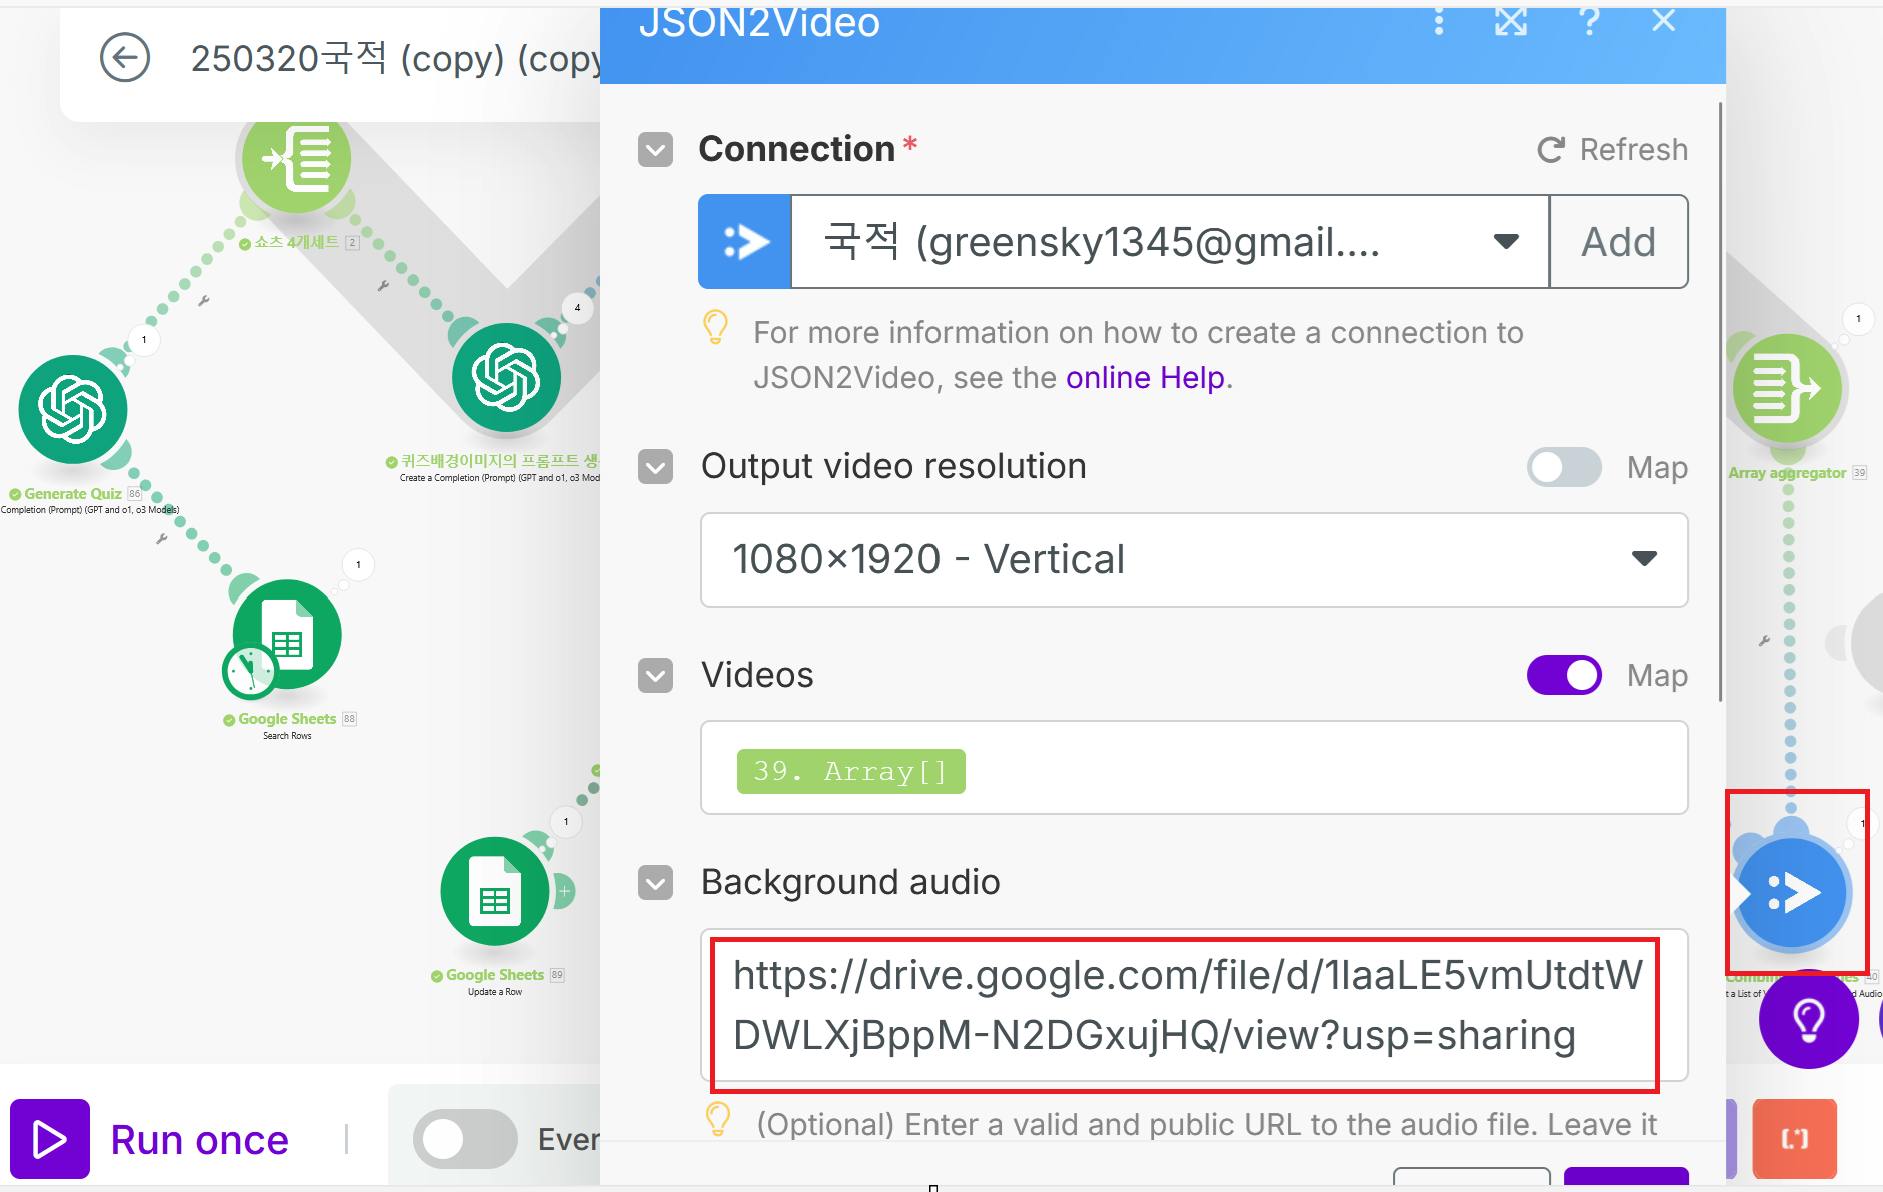Click the lightbulb hint under Connection
The width and height of the screenshot is (1883, 1192).
[715, 328]
